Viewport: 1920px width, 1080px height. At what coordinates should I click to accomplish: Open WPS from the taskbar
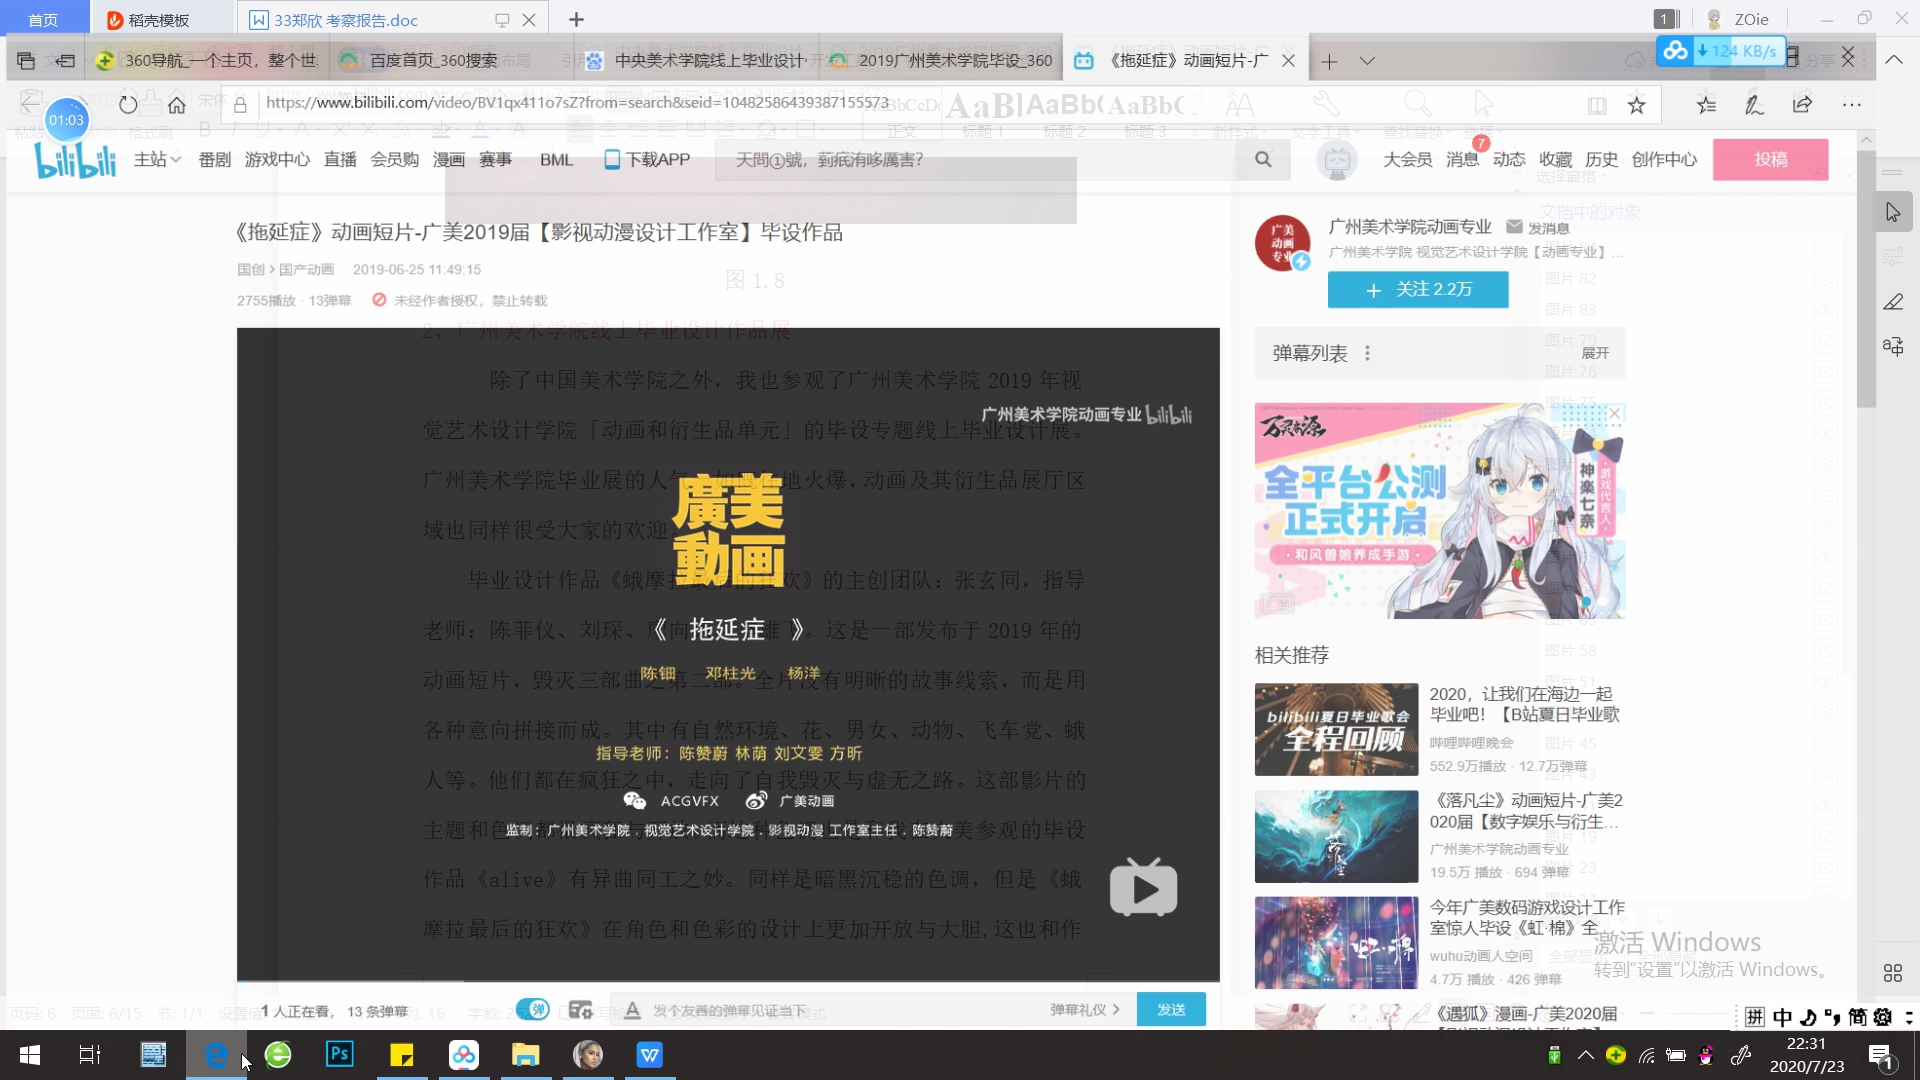point(650,1054)
